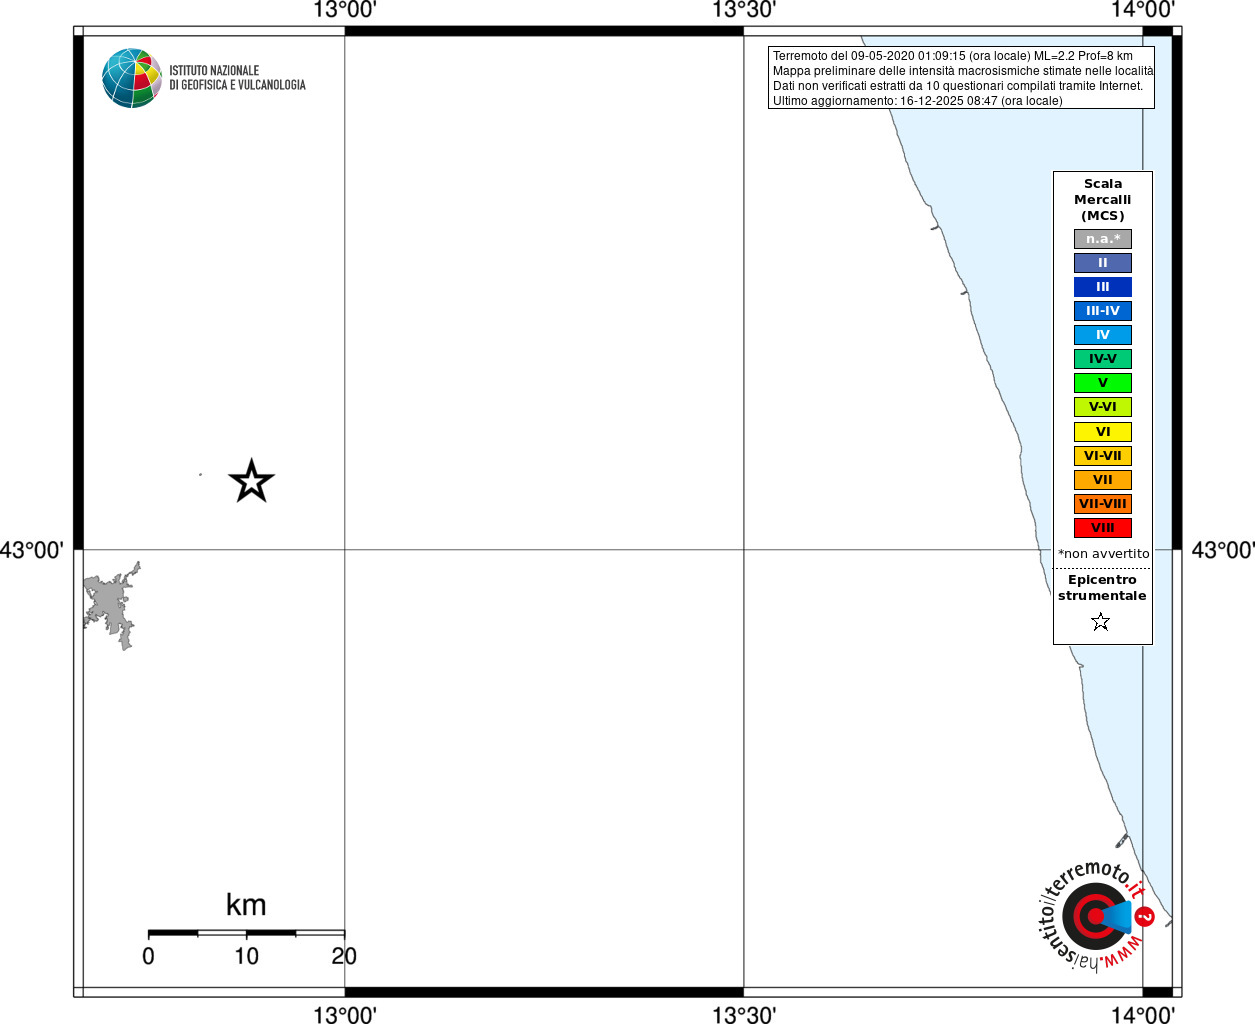Image resolution: width=1255 pixels, height=1024 pixels.
Task: Select the n.a. gray legend swatch
Action: (1103, 239)
